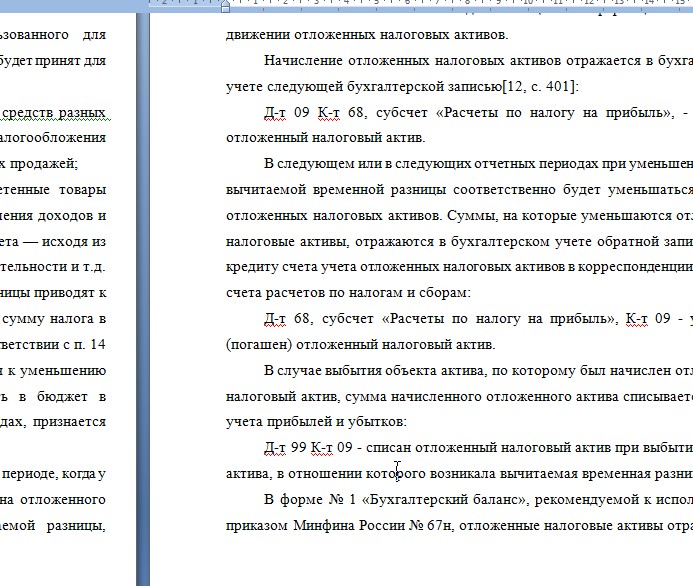Click "— исходя из" on the left page

click(65, 241)
